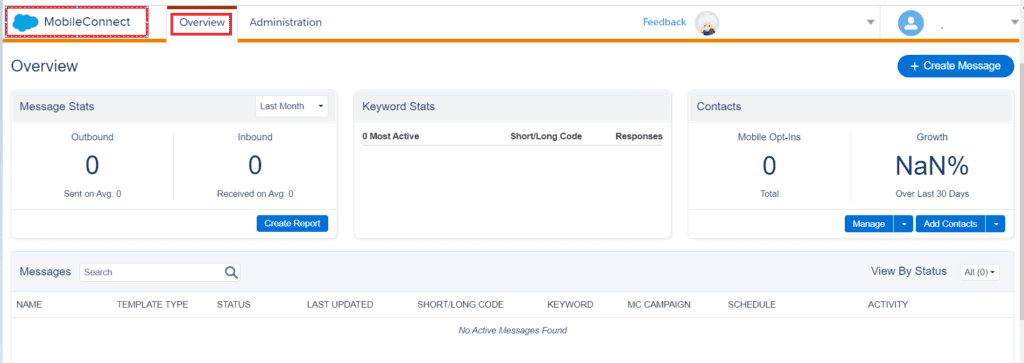Click 'Received on Avg: 0' text
This screenshot has width=1024, height=363.
(x=255, y=194)
